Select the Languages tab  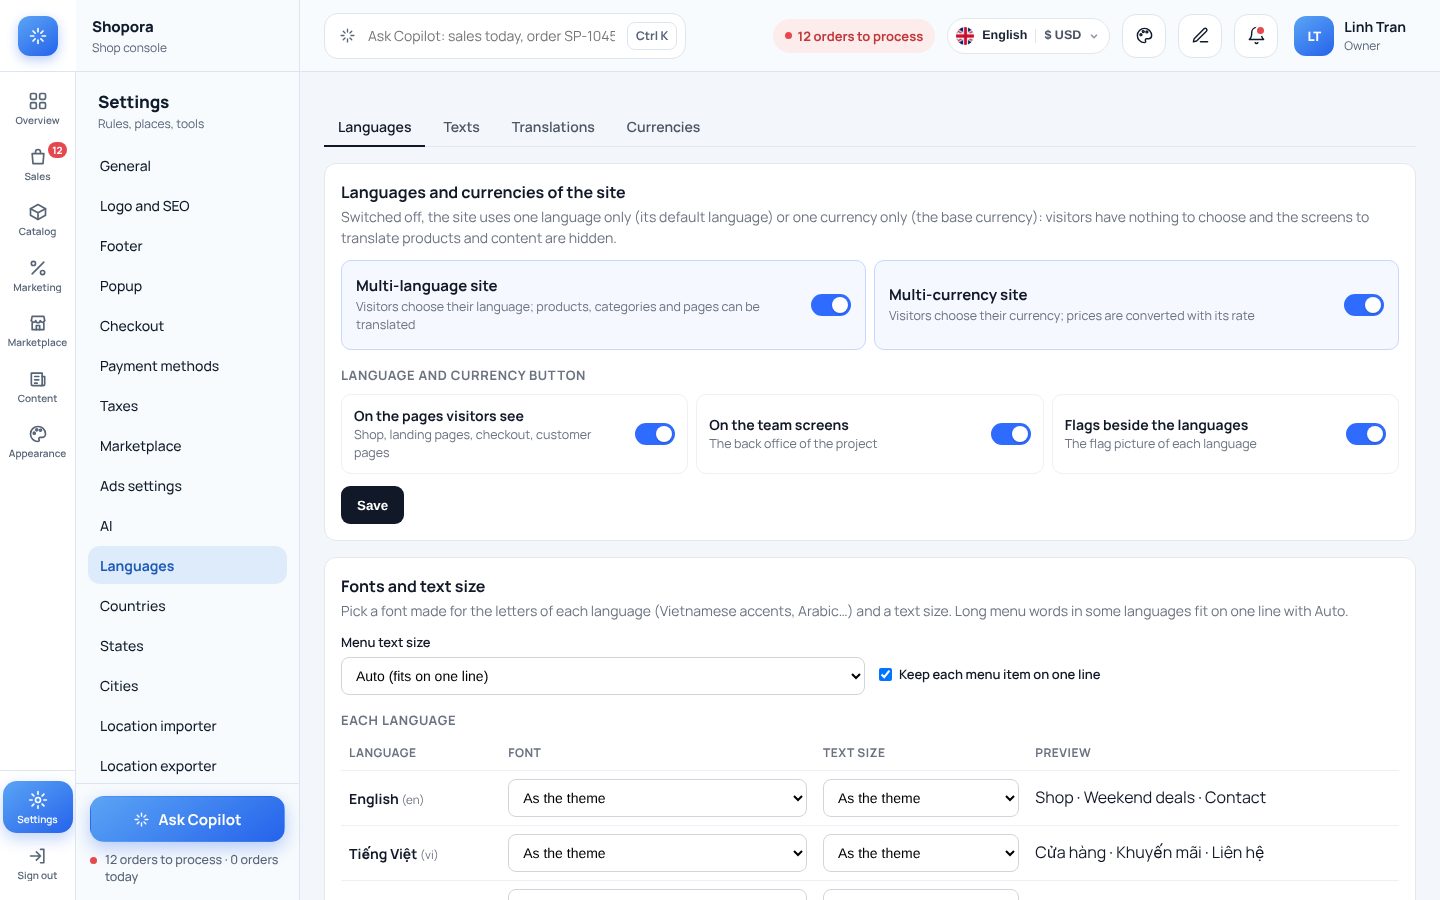click(374, 127)
